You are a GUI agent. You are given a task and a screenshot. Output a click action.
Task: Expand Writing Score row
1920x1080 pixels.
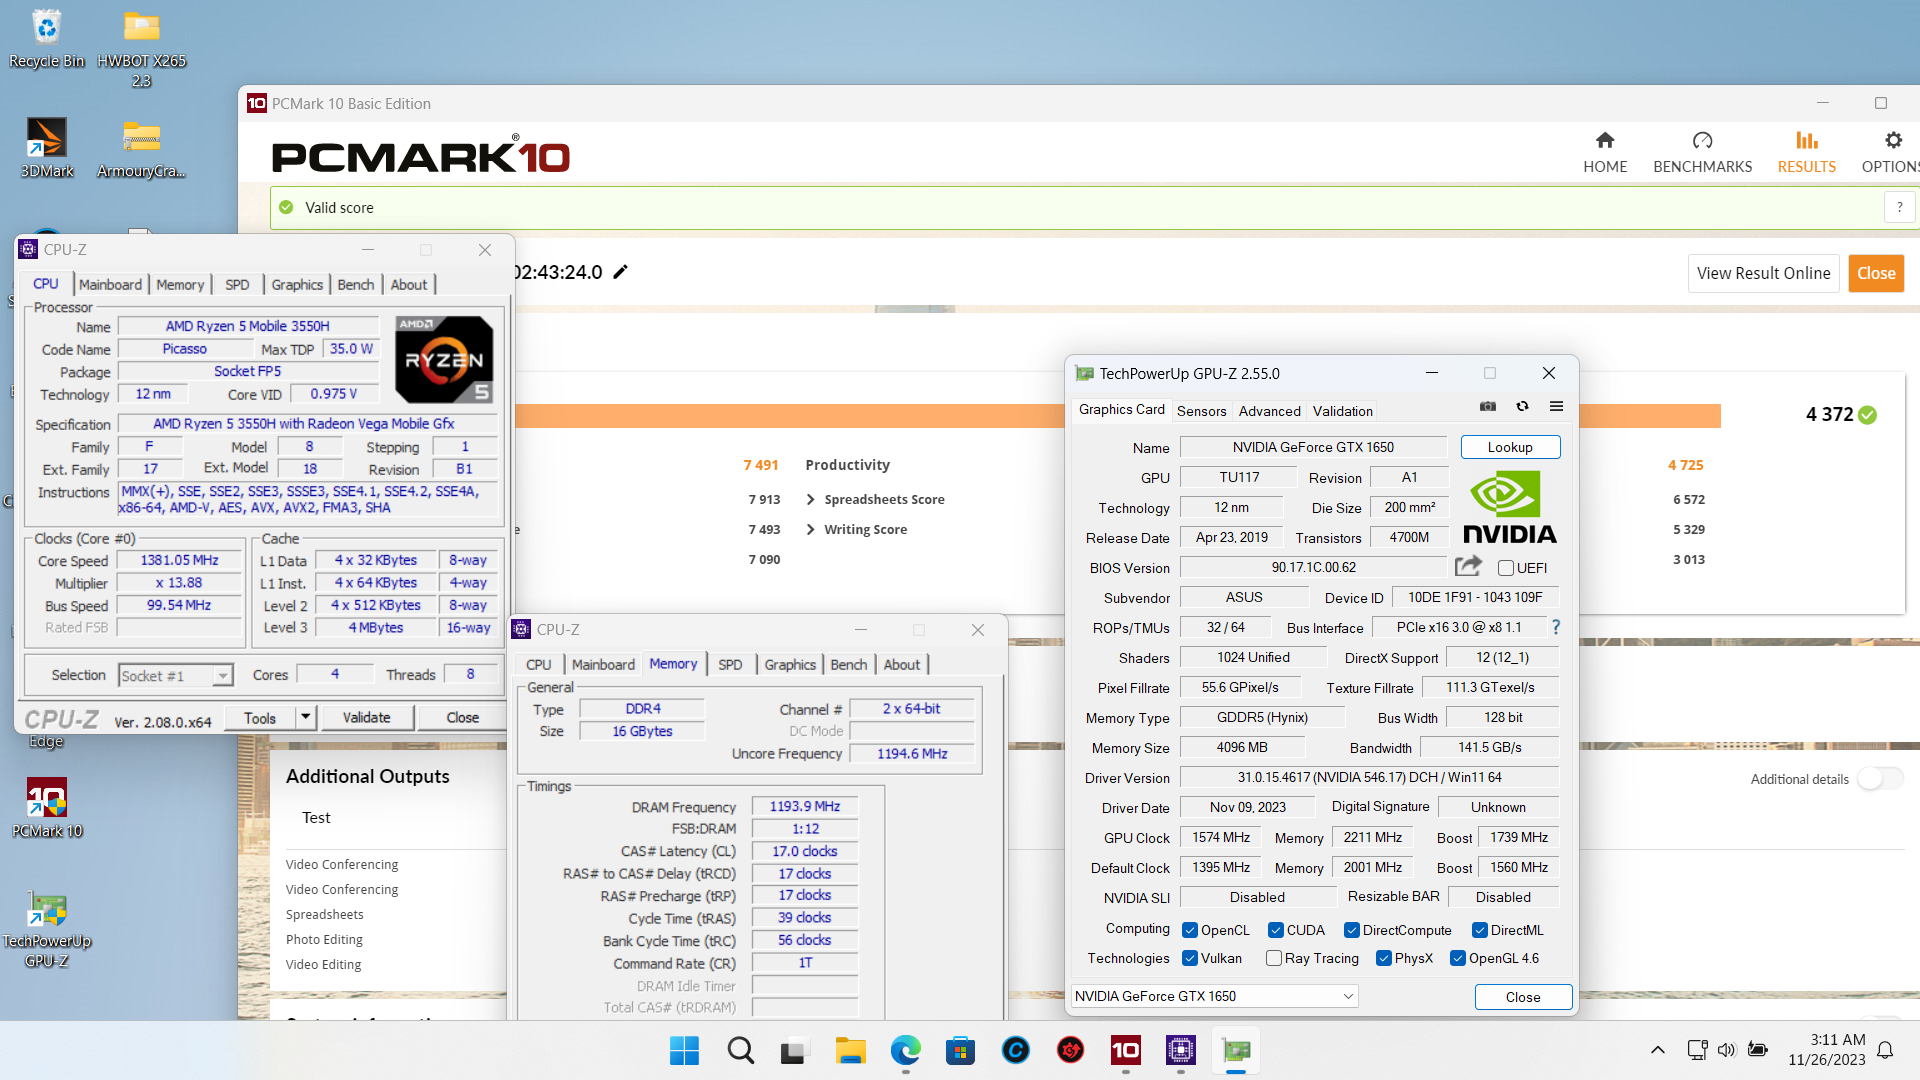coord(810,529)
